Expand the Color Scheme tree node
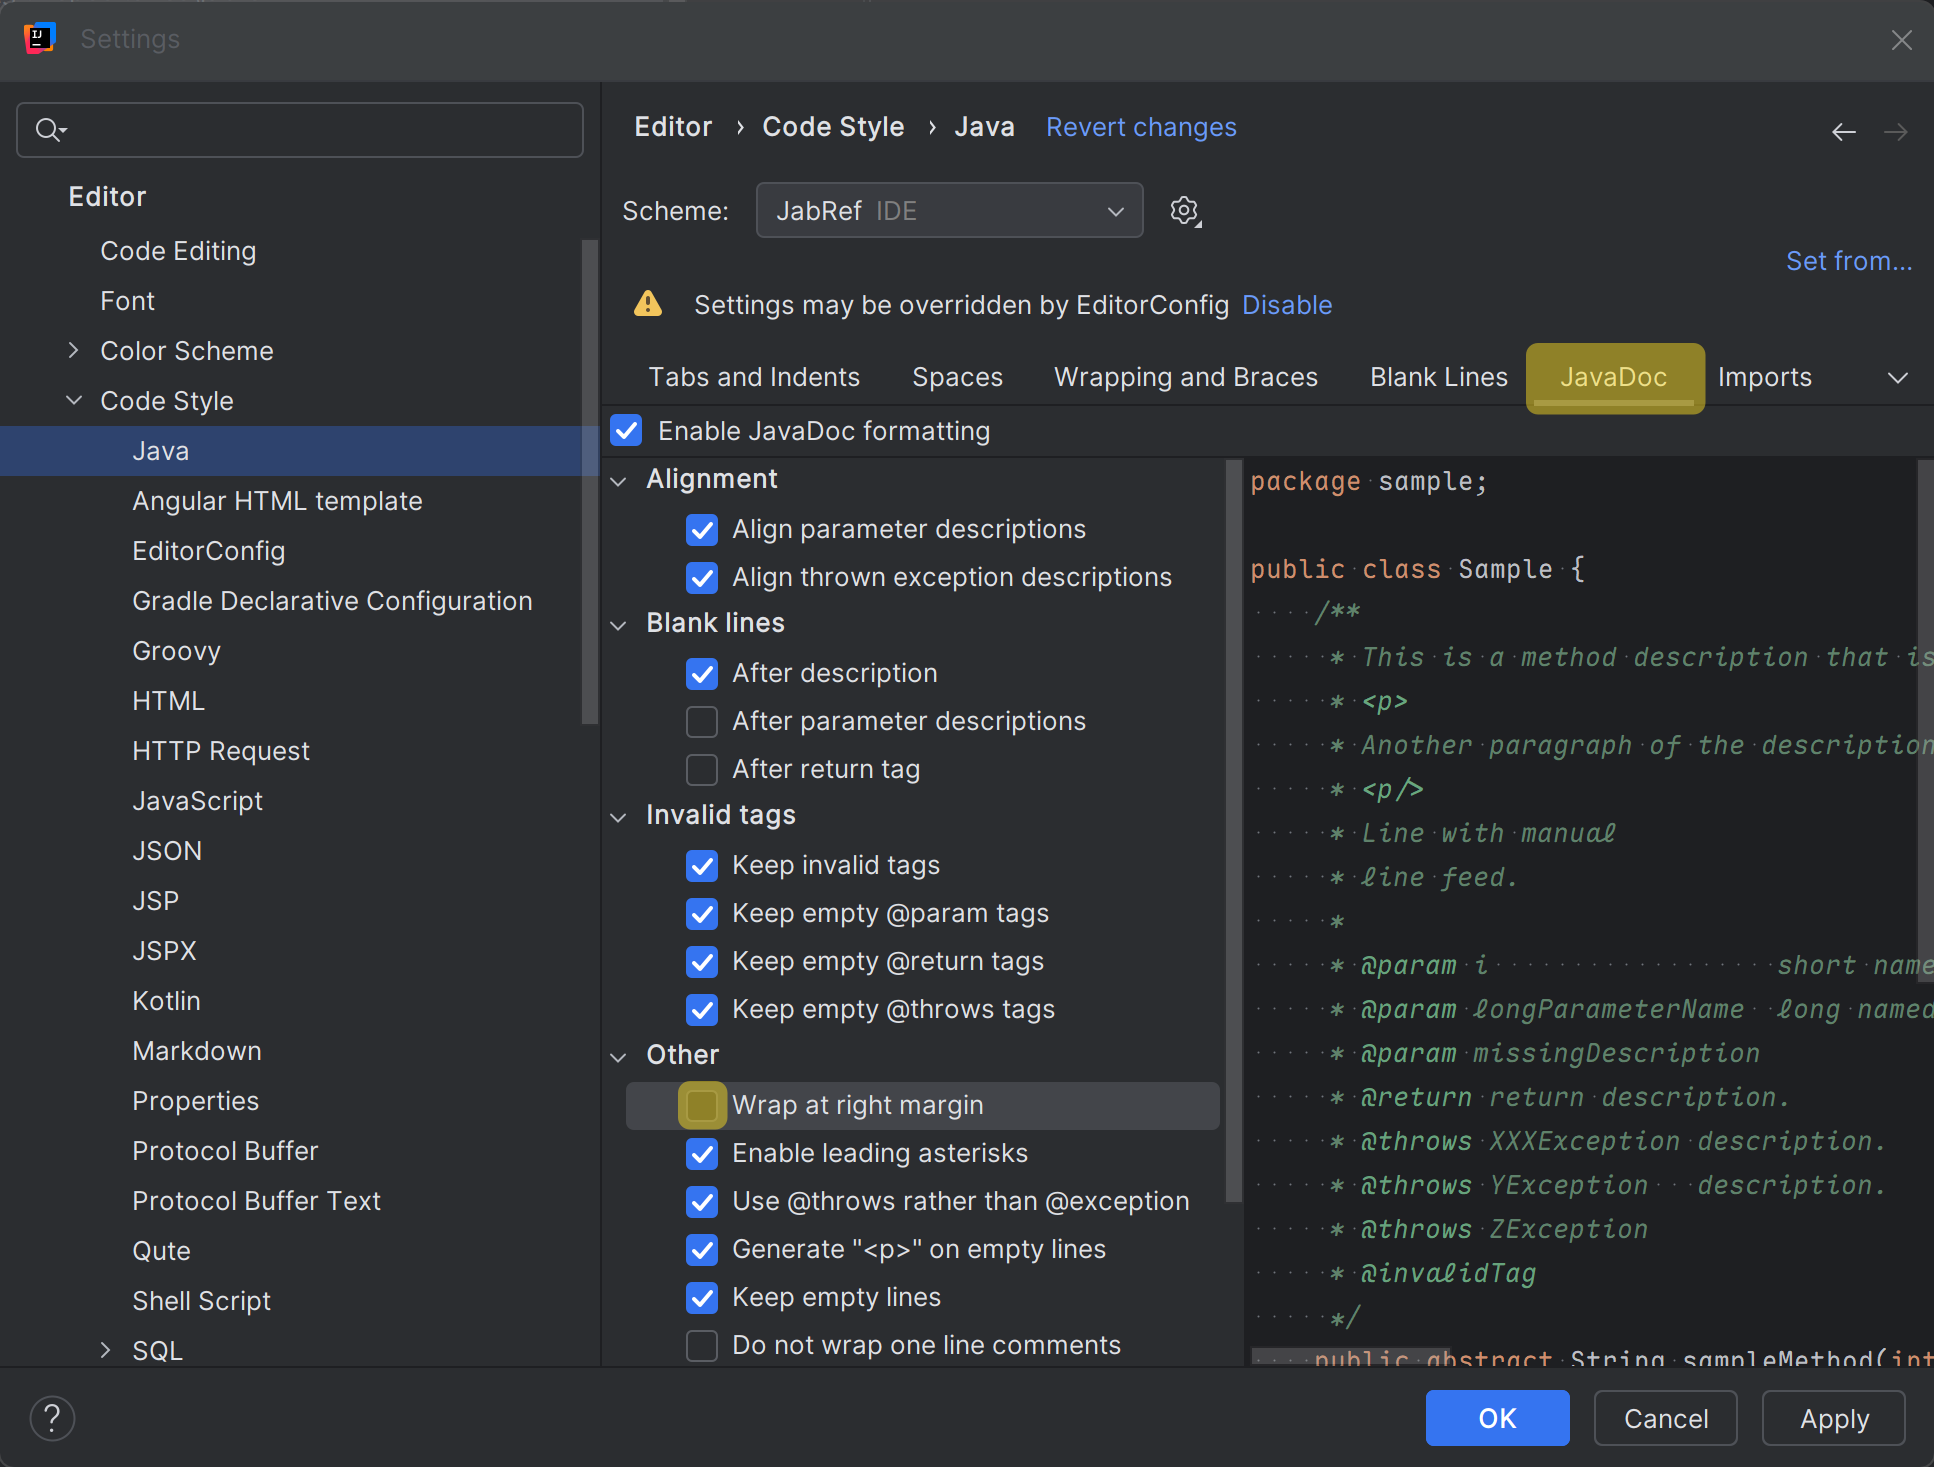The width and height of the screenshot is (1934, 1467). click(73, 350)
